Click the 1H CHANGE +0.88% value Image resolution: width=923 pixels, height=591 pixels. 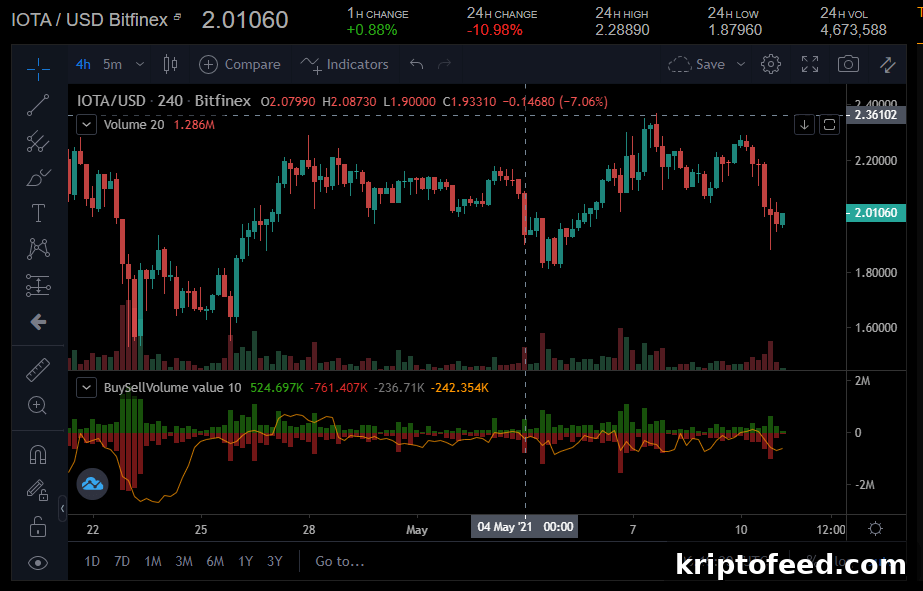[372, 30]
